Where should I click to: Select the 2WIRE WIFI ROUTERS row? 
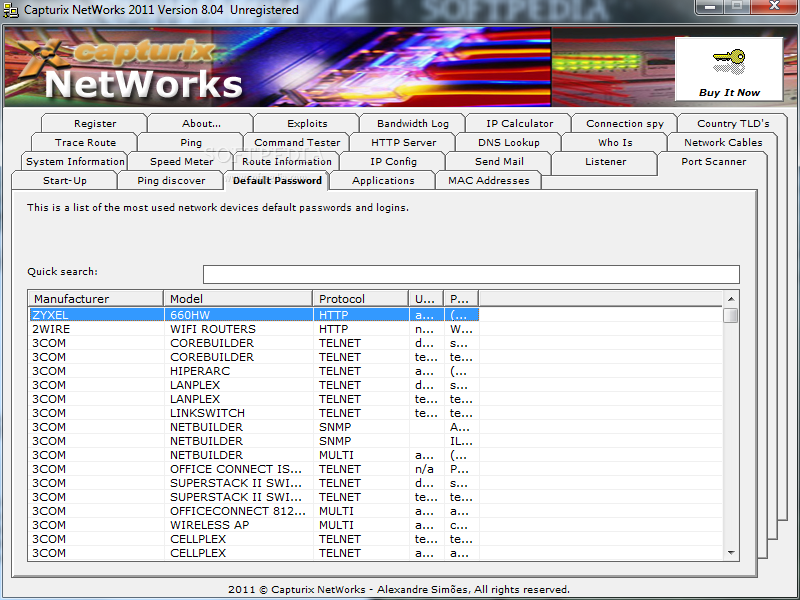254,329
